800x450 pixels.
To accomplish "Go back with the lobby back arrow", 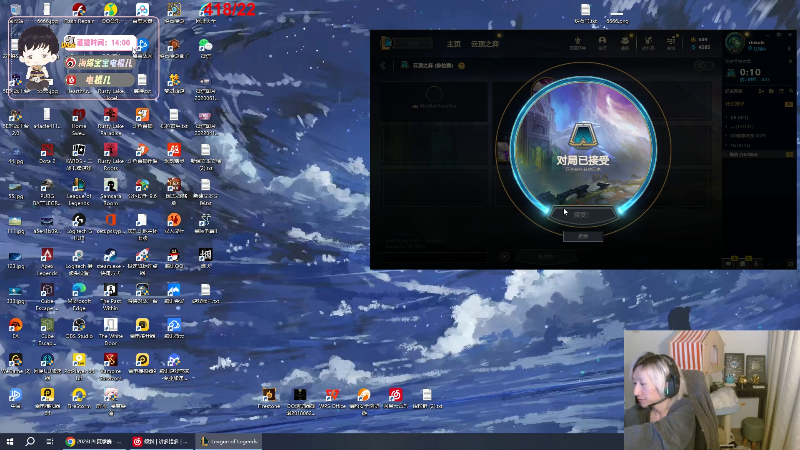I will click(383, 66).
